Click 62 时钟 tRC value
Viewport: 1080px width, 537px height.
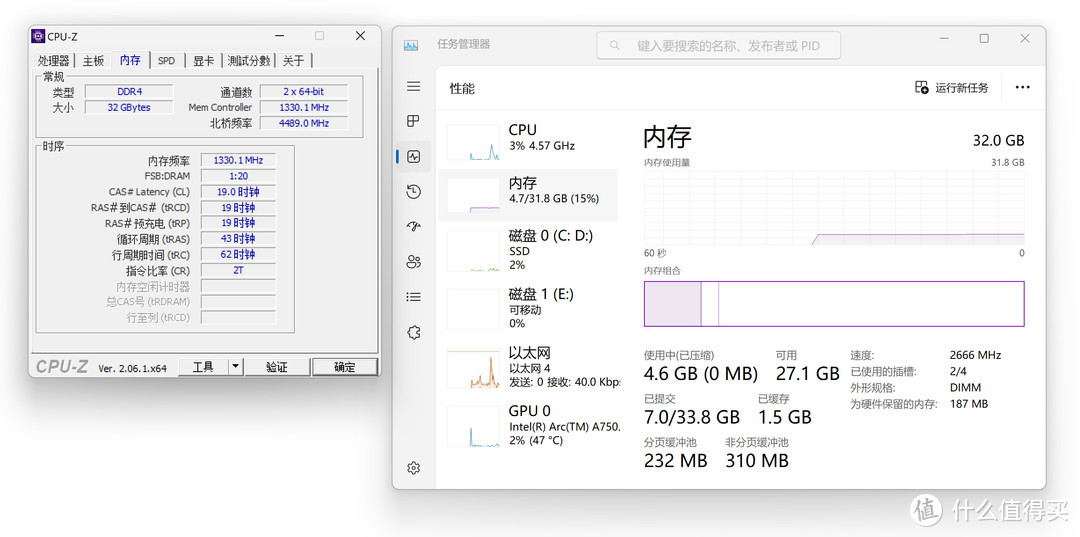click(x=238, y=255)
